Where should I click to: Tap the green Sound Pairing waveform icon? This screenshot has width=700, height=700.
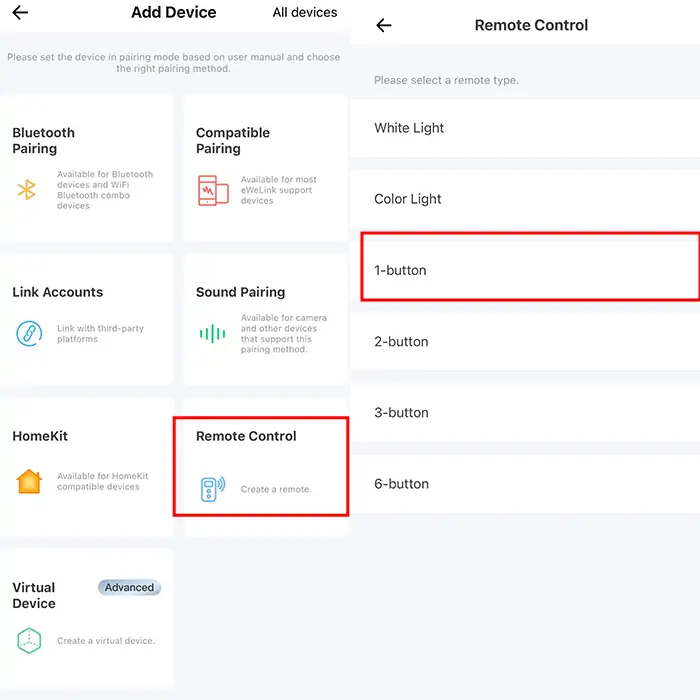(x=212, y=334)
